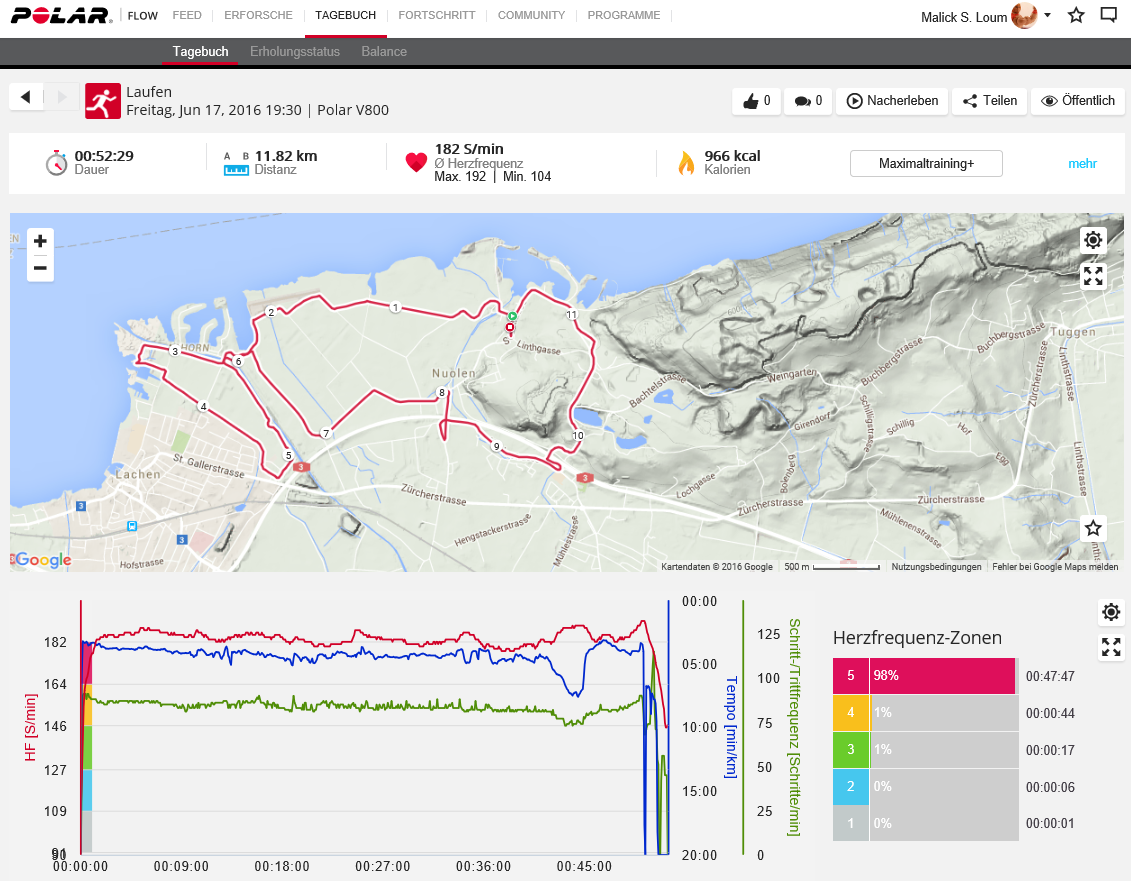Switch to the Erholungsstatus tab

(295, 51)
